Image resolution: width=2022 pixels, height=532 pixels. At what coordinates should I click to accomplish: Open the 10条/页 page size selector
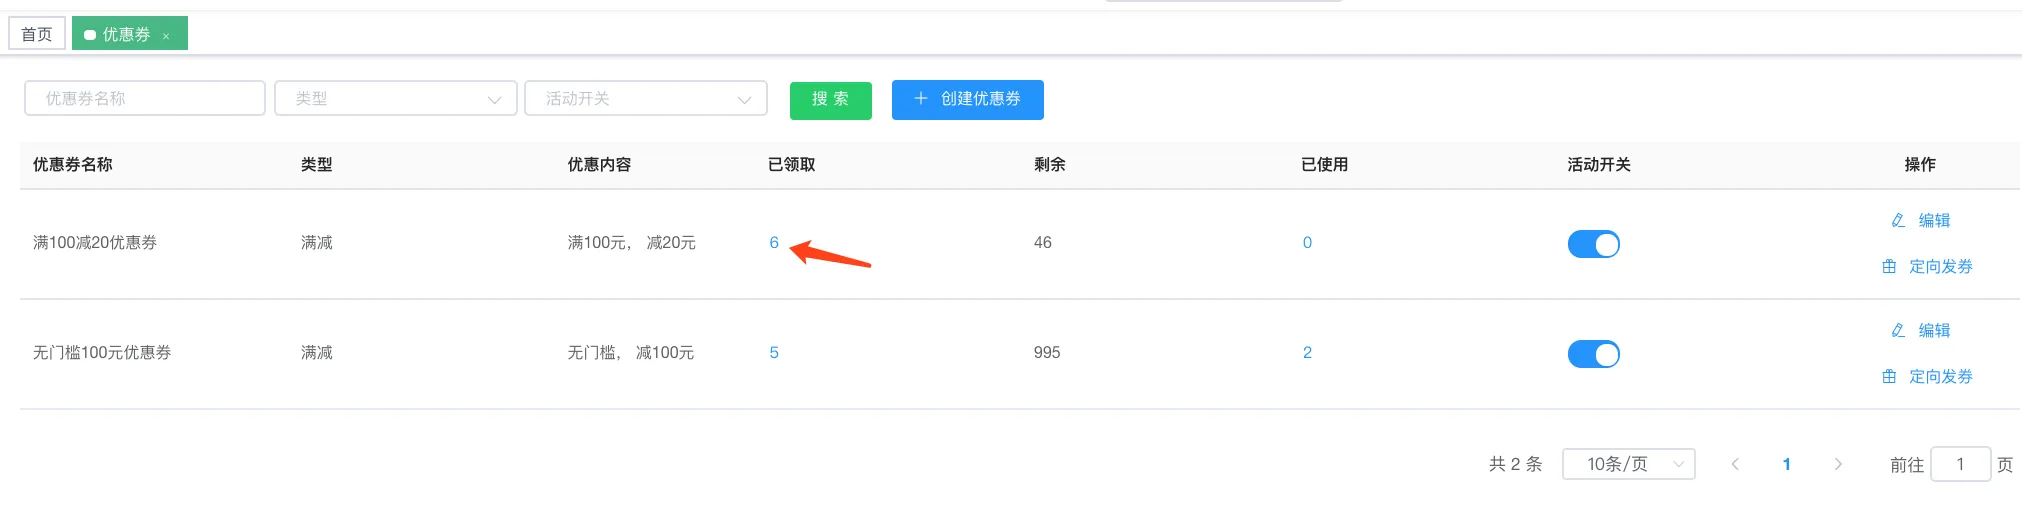click(1628, 464)
